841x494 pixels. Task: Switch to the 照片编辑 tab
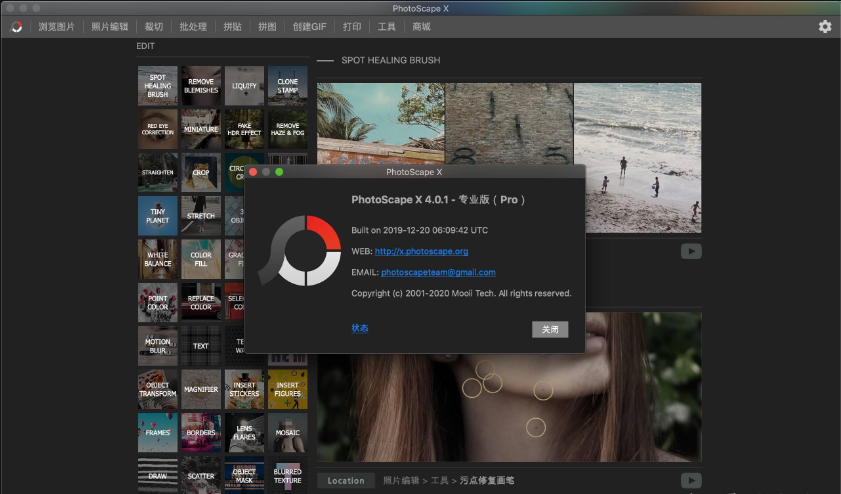tap(109, 27)
